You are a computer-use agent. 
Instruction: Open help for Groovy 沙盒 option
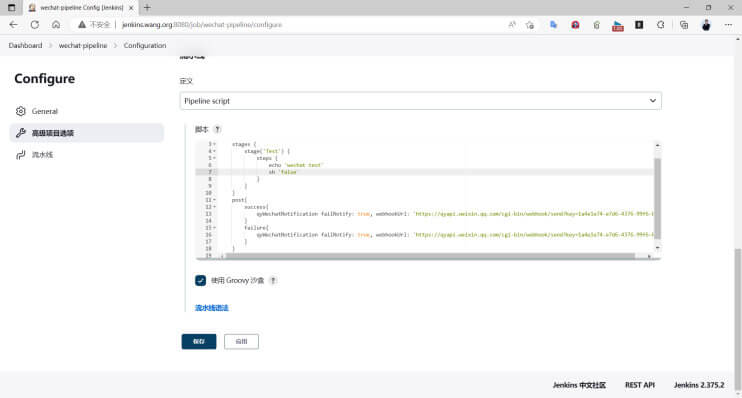[273, 281]
